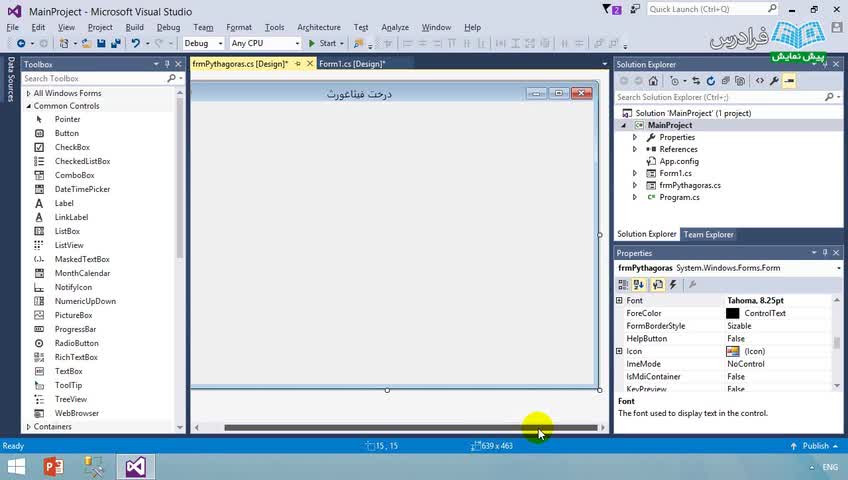The width and height of the screenshot is (848, 480).
Task: Click the Refresh icon in Solution Explorer
Action: point(711,81)
